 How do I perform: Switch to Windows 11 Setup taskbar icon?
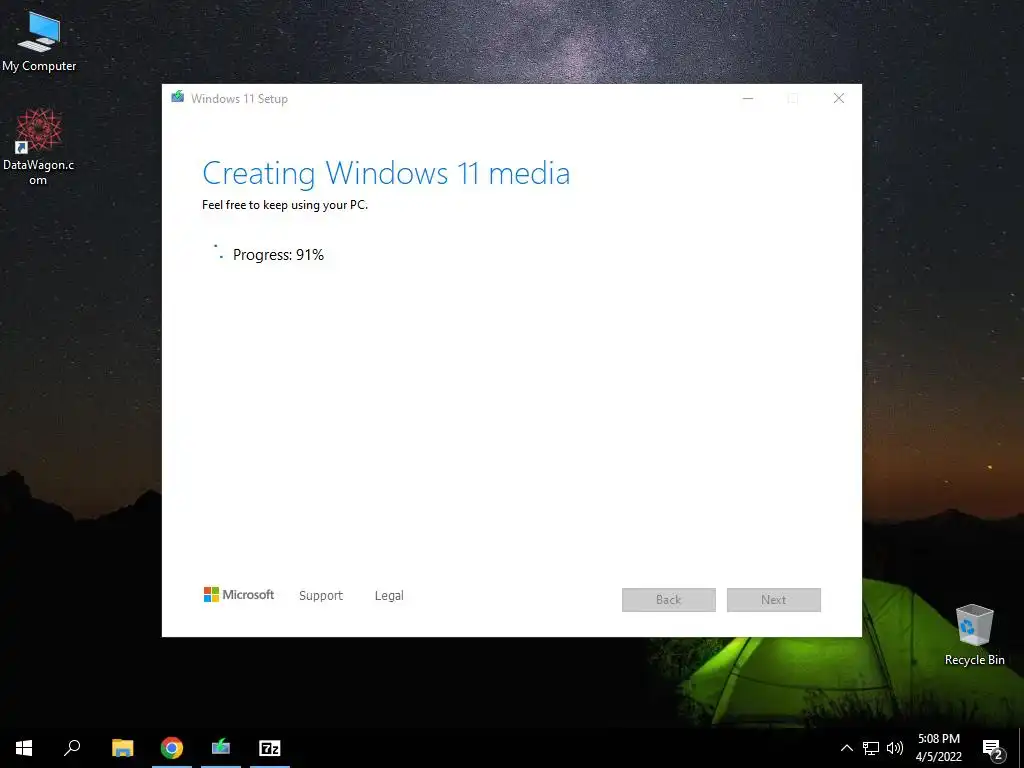221,748
